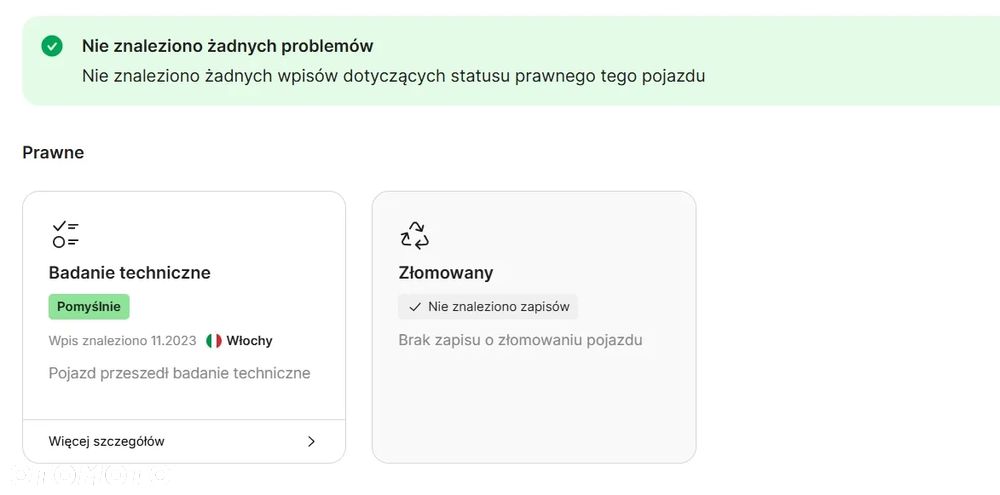This screenshot has height=495, width=1000.
Task: Click the Italian flag icon
Action: tap(214, 341)
